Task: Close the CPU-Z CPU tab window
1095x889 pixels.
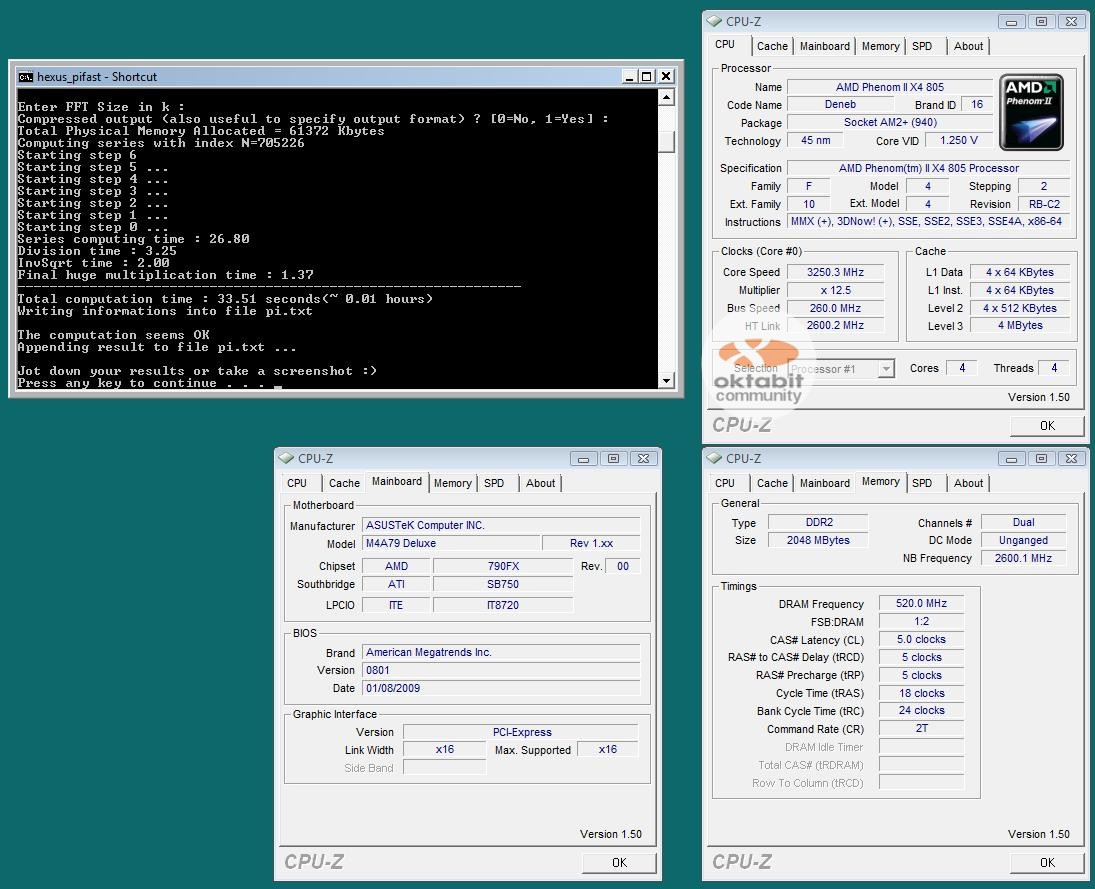Action: 1071,22
